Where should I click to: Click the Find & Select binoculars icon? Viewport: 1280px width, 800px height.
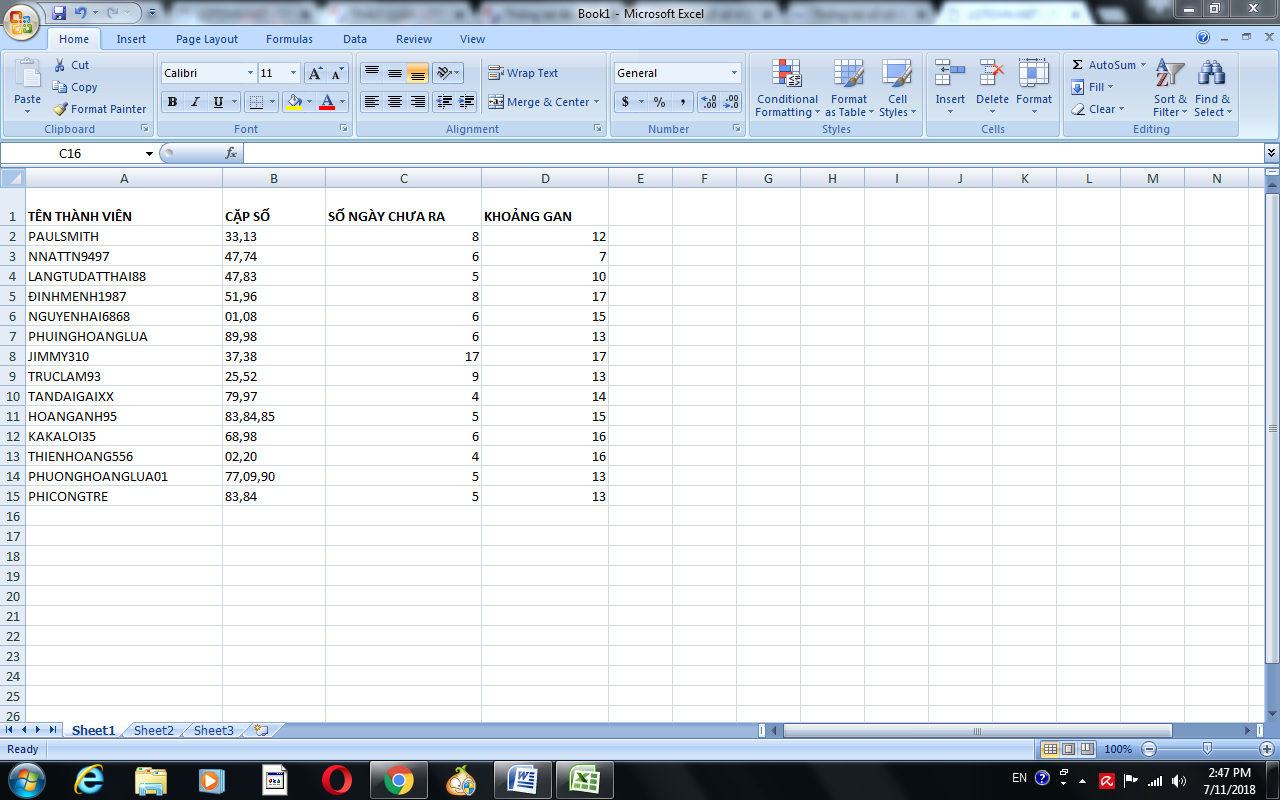click(x=1212, y=74)
